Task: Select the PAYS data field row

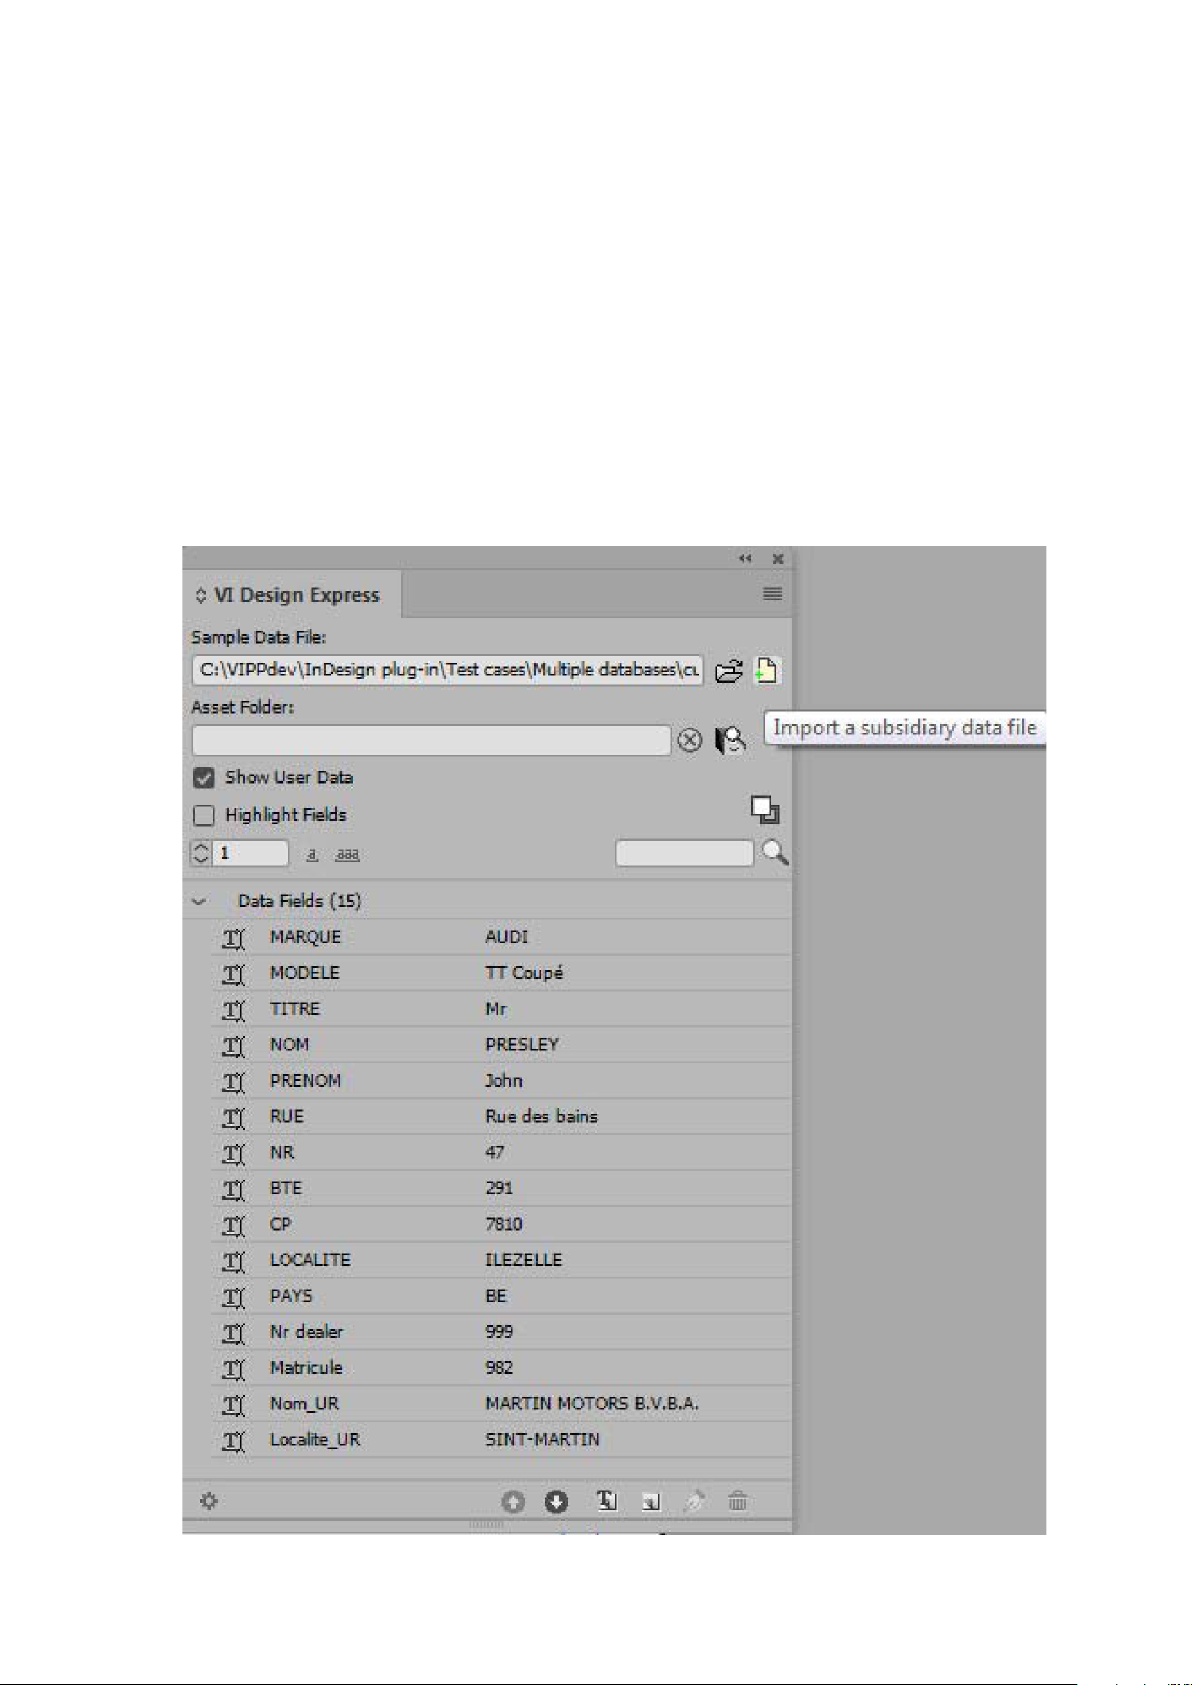Action: point(501,1296)
